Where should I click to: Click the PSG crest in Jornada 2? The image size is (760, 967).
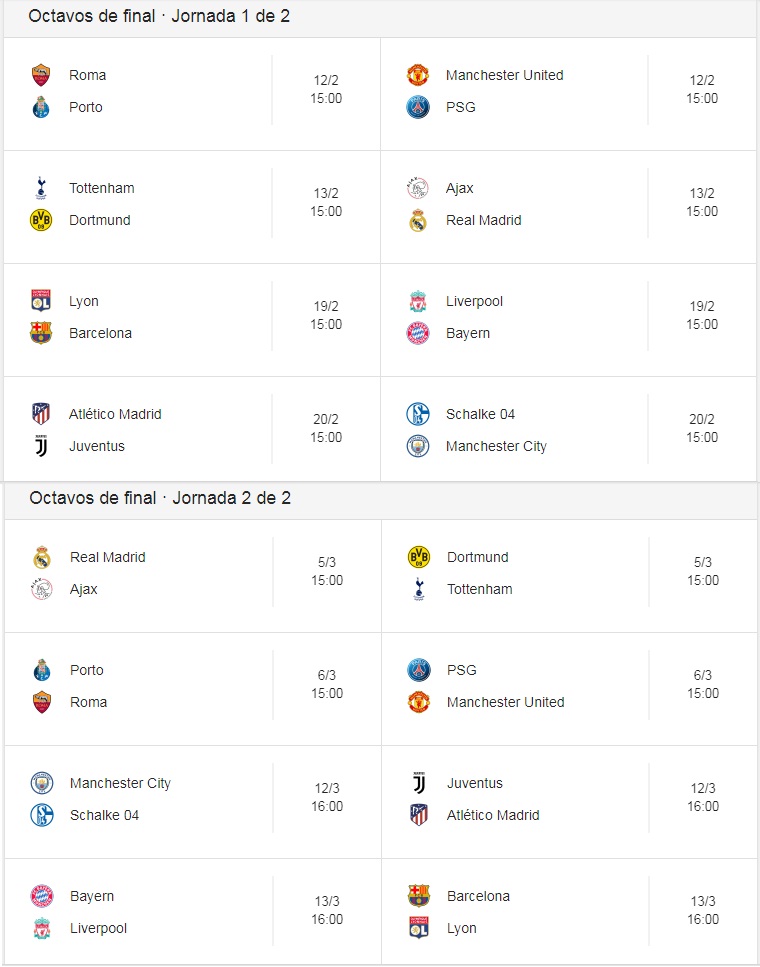tap(419, 670)
